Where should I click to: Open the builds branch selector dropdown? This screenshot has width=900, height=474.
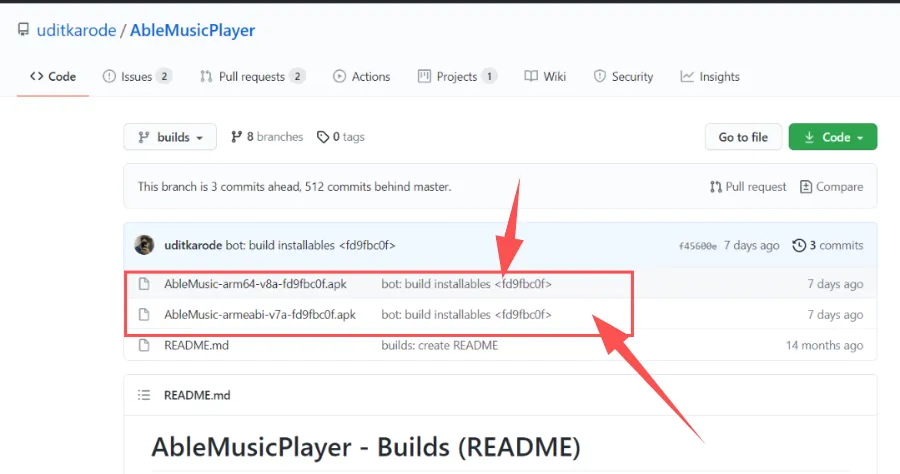(x=170, y=137)
